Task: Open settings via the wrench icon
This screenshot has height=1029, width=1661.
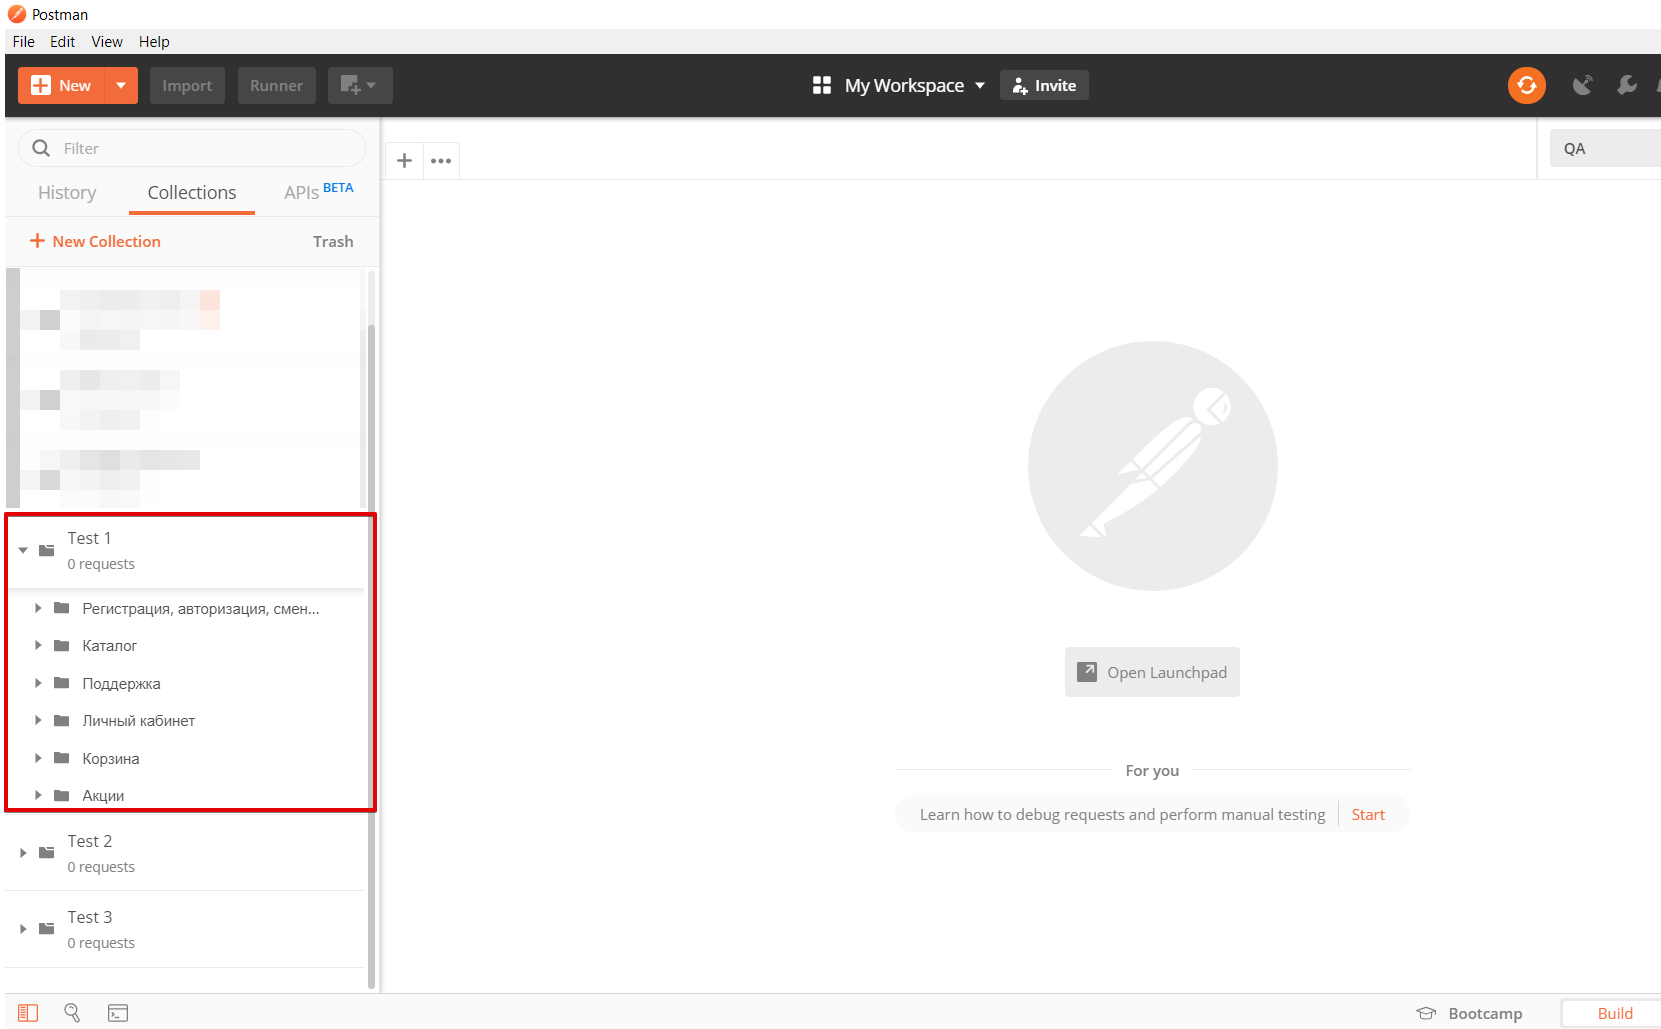Action: tap(1627, 85)
